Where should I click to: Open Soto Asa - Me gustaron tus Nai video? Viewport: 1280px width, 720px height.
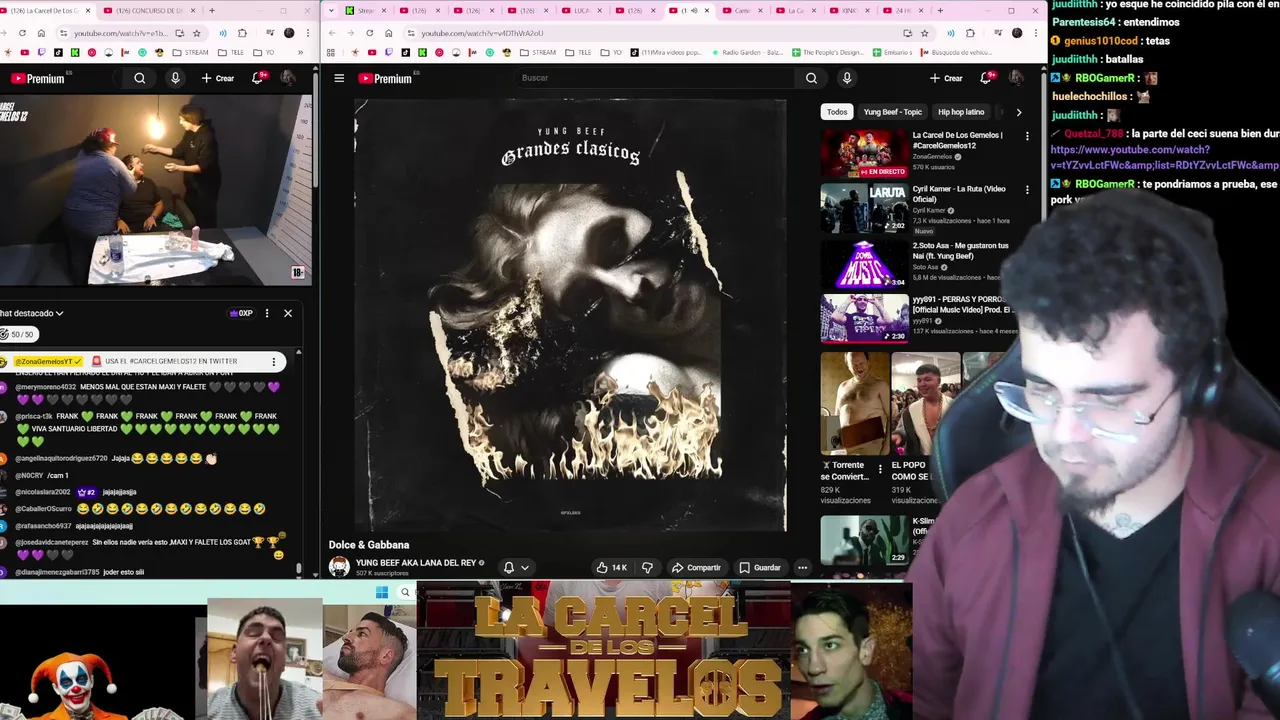pos(864,263)
